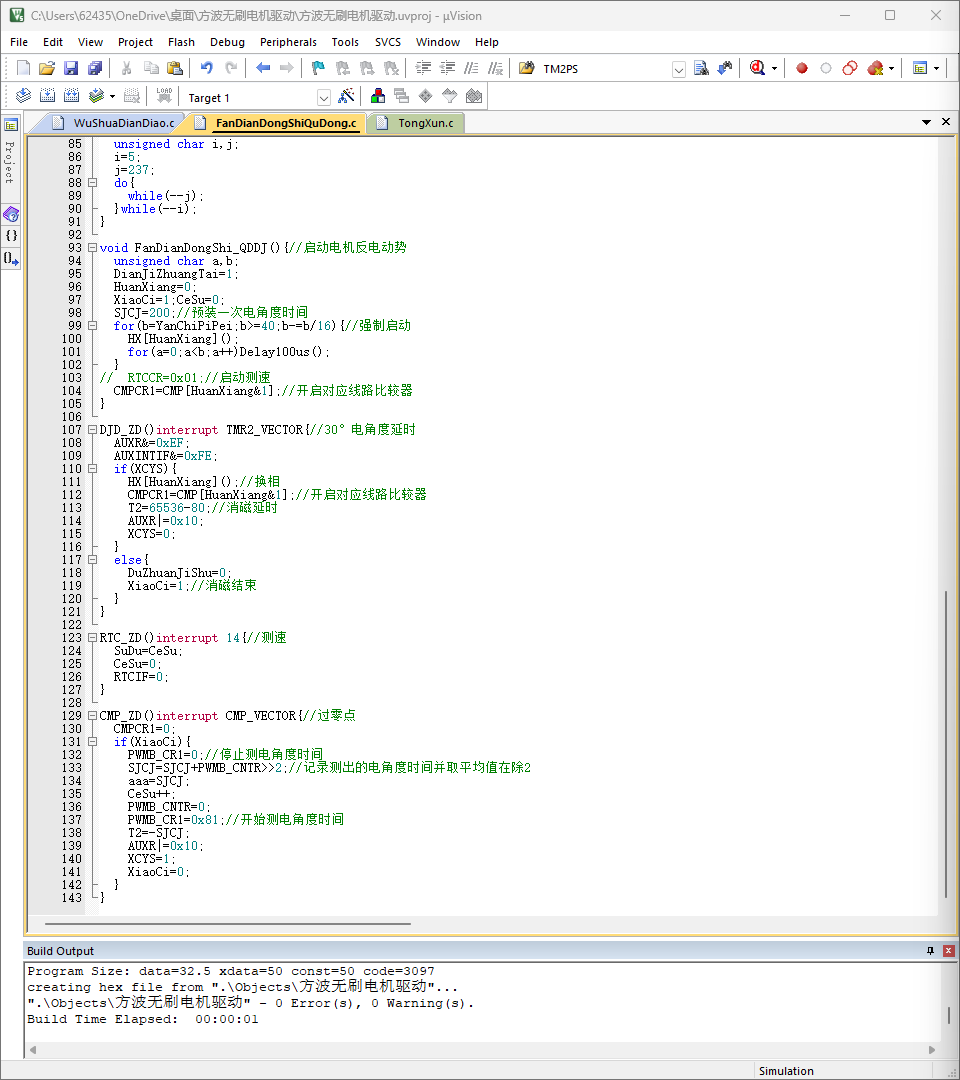Screen dimensions: 960x1080
Task: Open the Project menu
Action: 135,42
